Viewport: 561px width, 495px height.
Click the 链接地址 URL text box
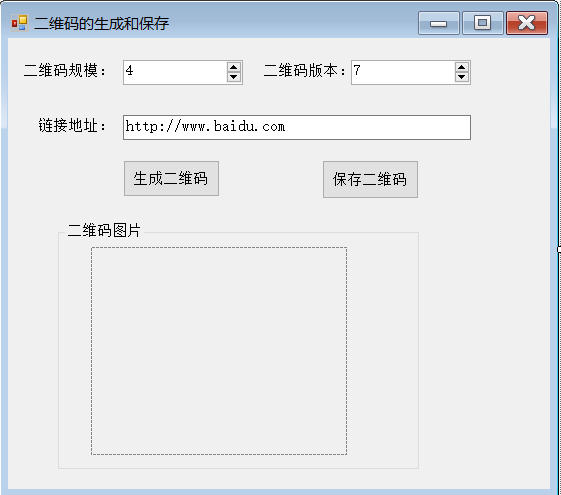pos(297,127)
